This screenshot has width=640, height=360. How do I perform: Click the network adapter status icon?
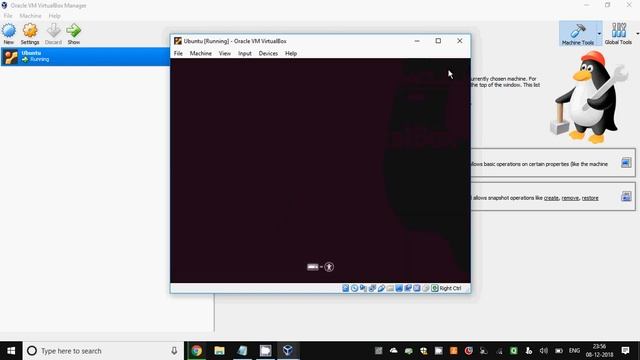point(372,288)
